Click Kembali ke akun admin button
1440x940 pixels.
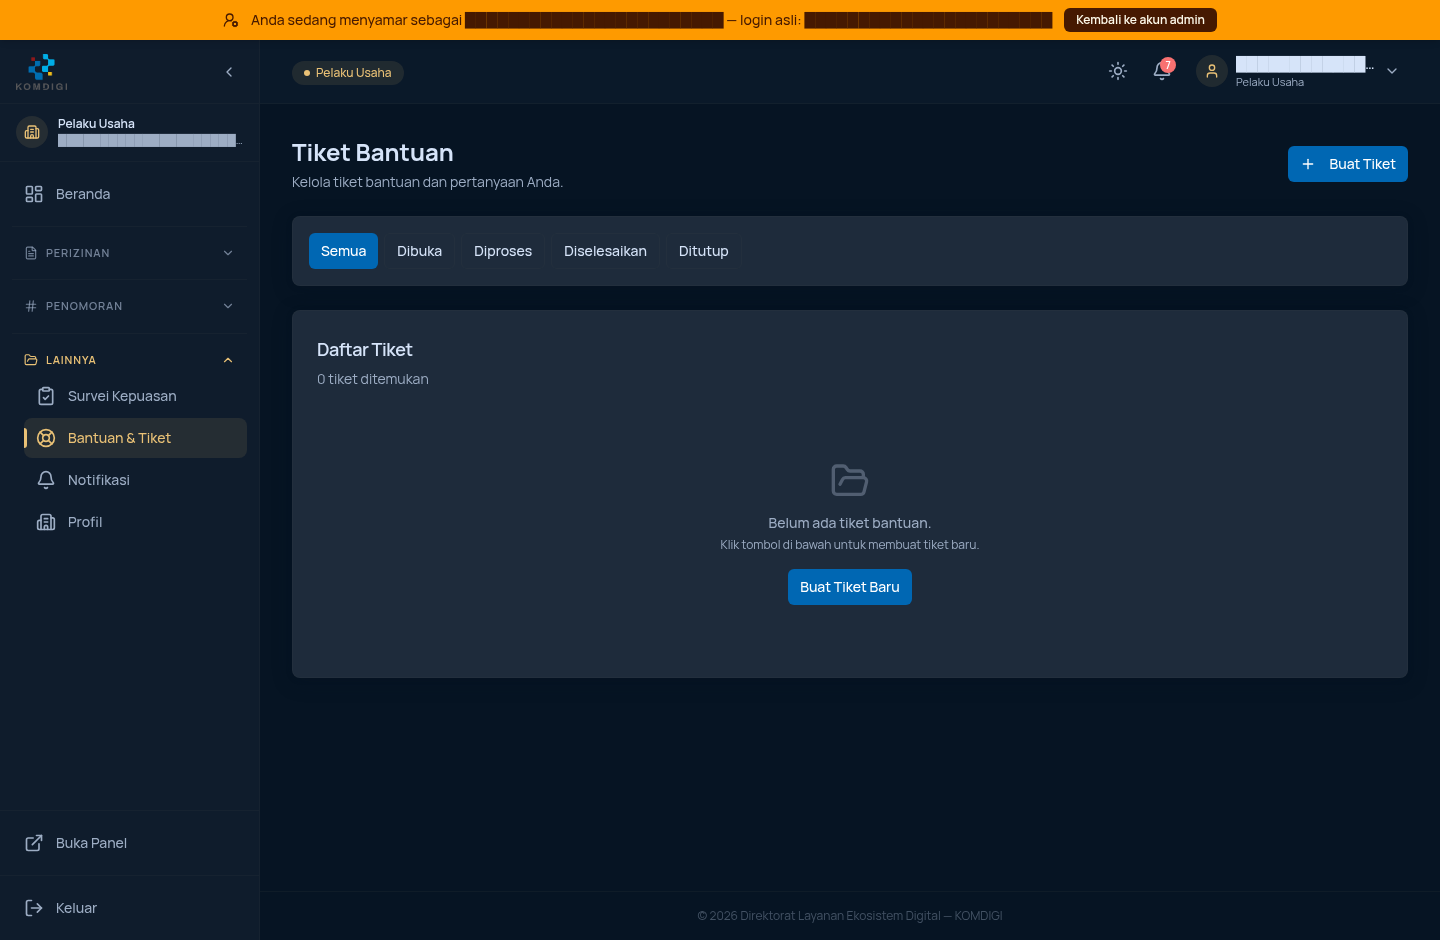point(1140,20)
